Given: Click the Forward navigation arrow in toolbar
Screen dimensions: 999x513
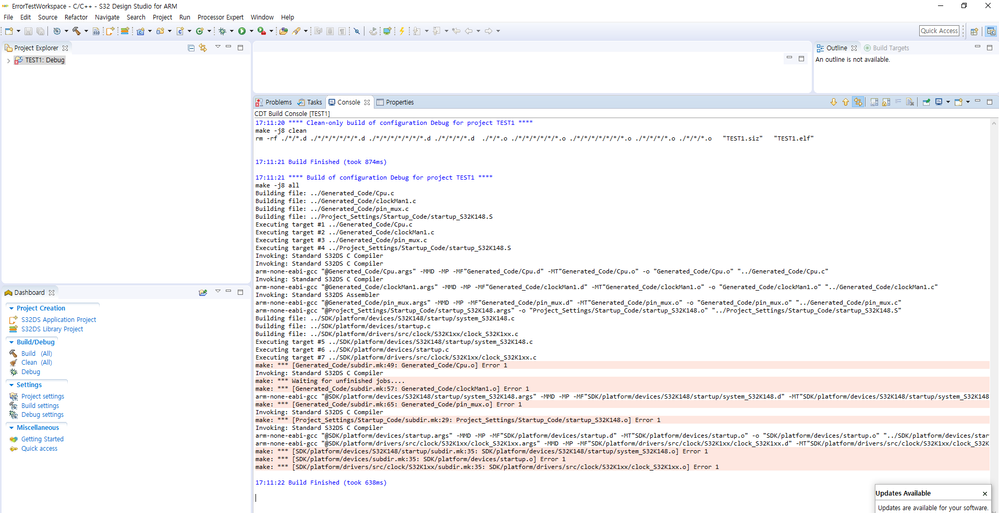Looking at the screenshot, I should pos(489,31).
